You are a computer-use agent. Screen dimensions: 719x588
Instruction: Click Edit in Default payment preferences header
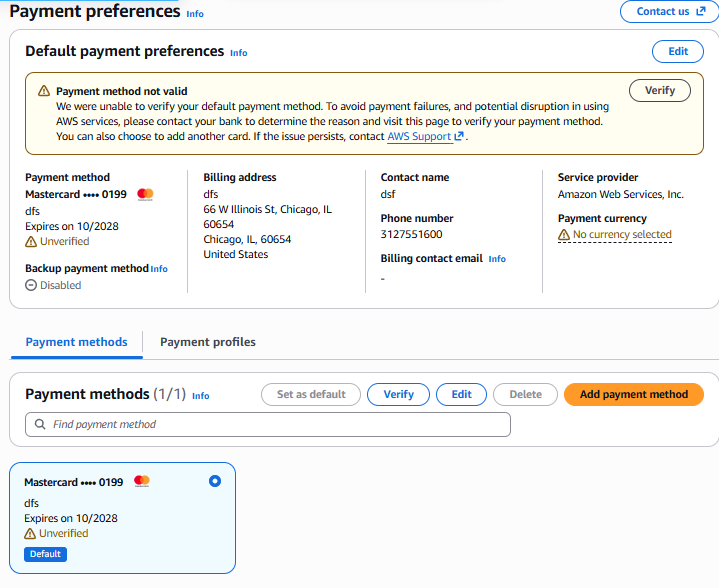678,51
